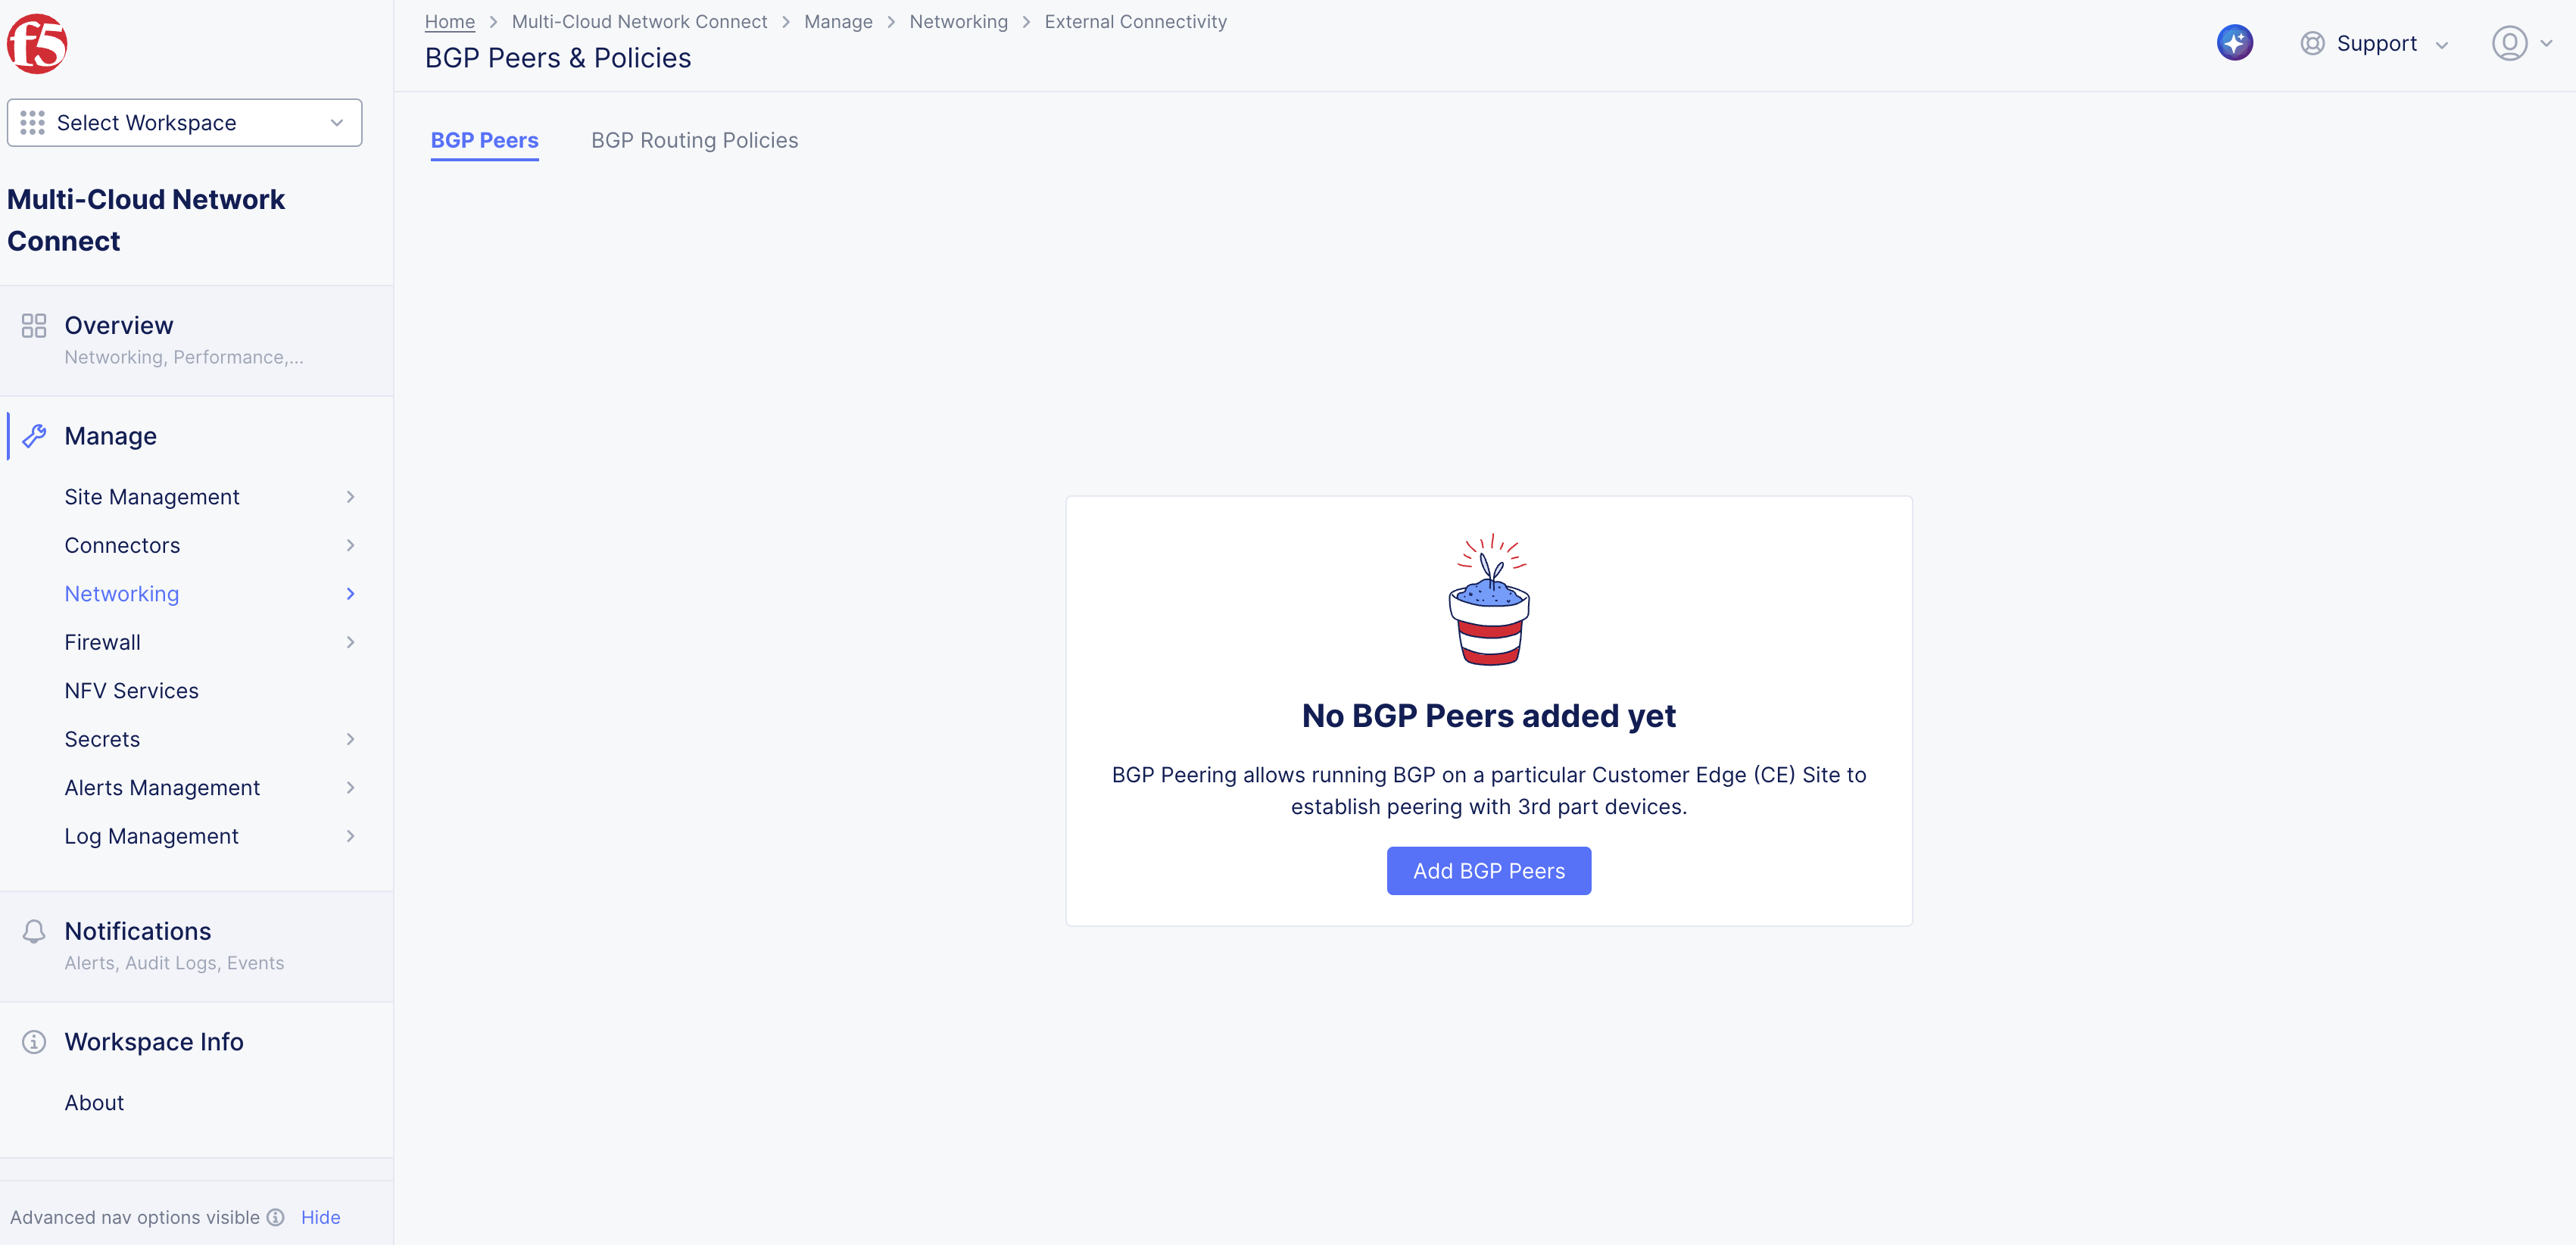The image size is (2576, 1245).
Task: Open the user account avatar icon
Action: coord(2509,43)
